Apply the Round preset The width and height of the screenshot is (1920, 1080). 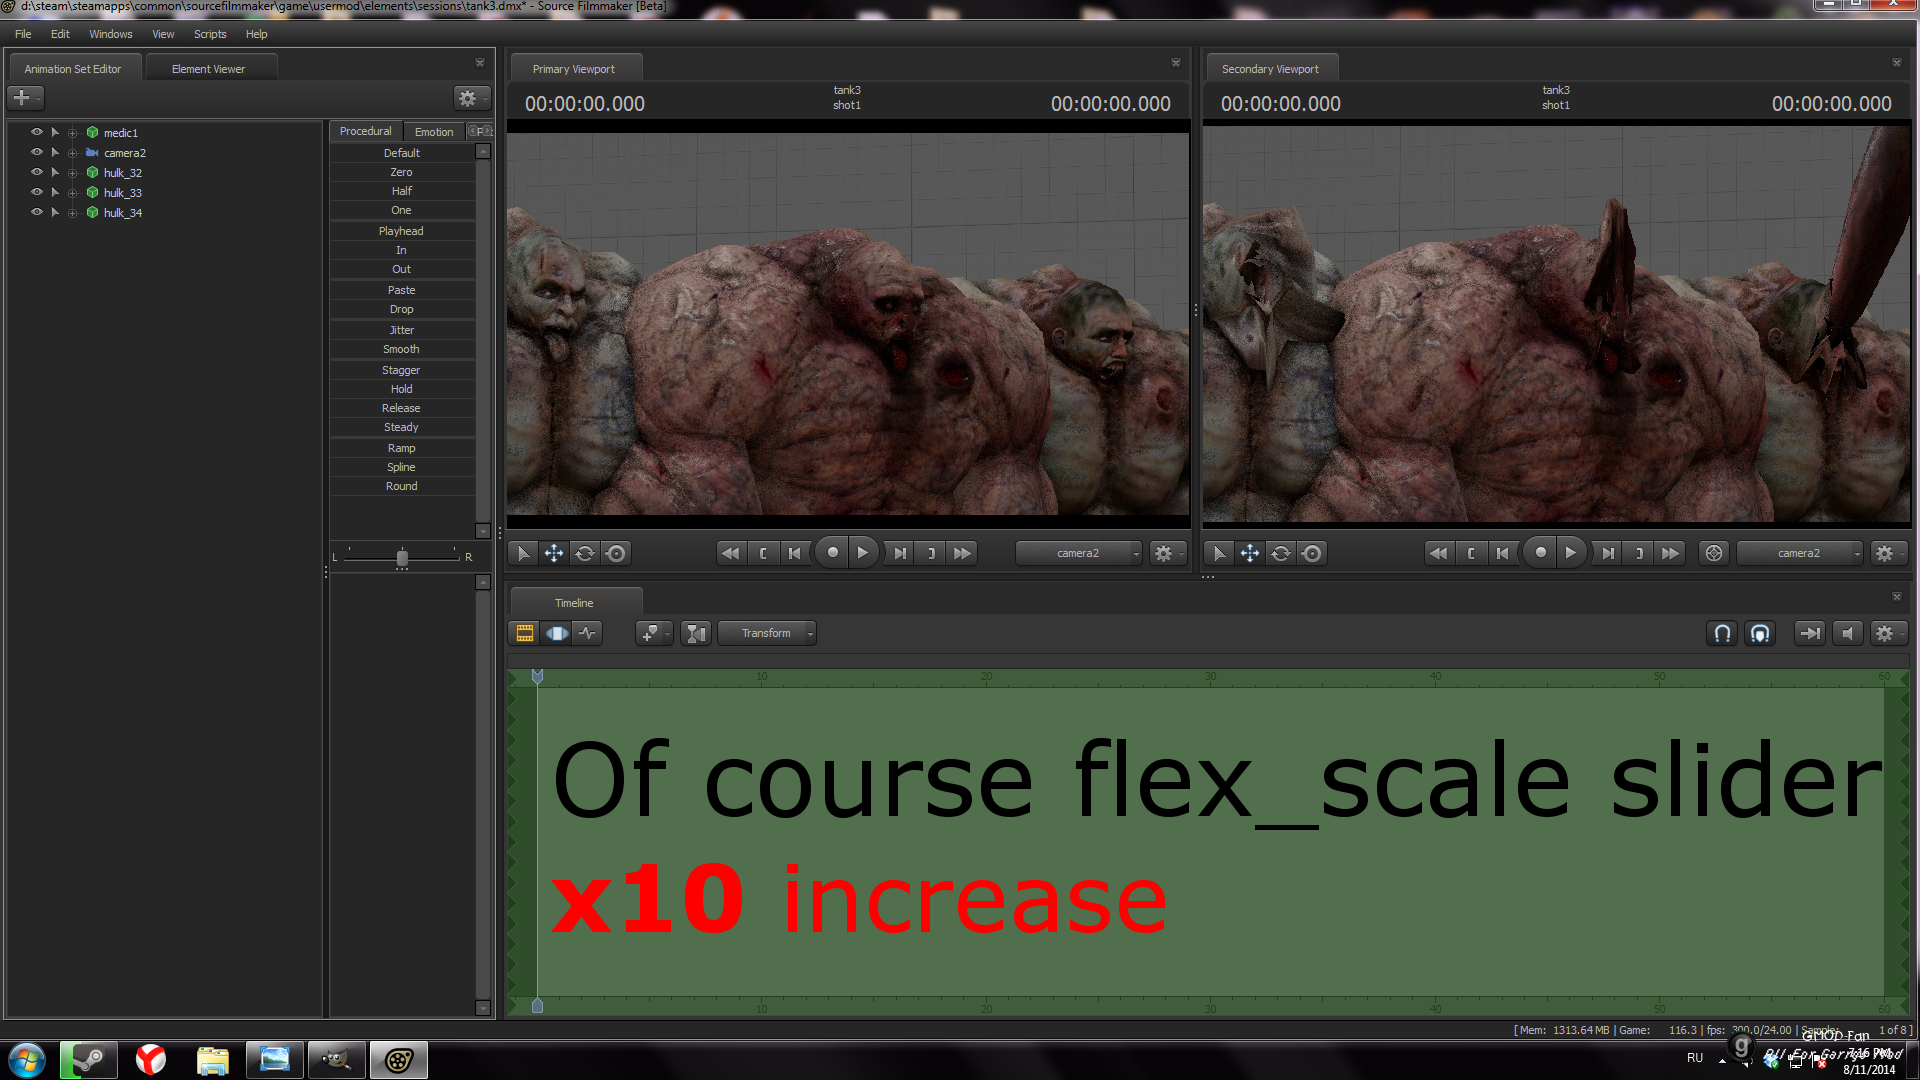402,486
